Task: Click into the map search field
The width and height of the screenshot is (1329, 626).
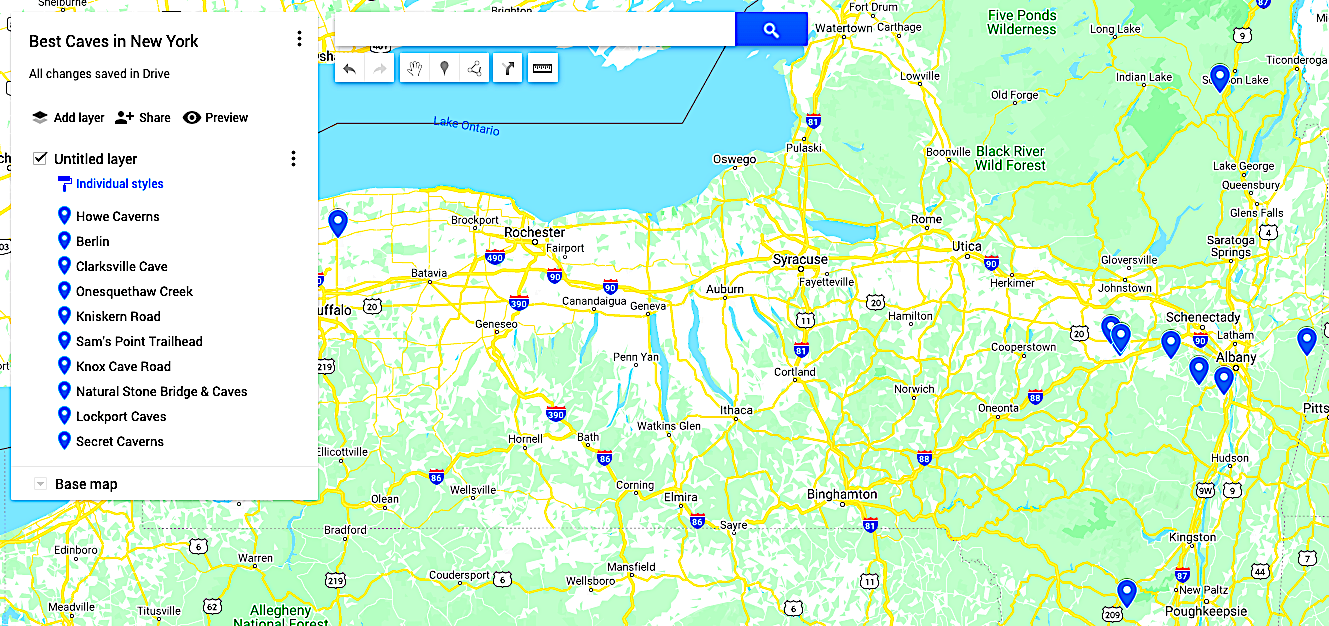Action: coord(535,30)
